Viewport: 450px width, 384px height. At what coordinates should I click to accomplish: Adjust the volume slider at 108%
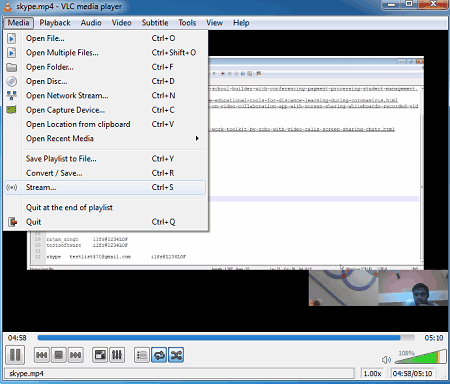pos(421,357)
